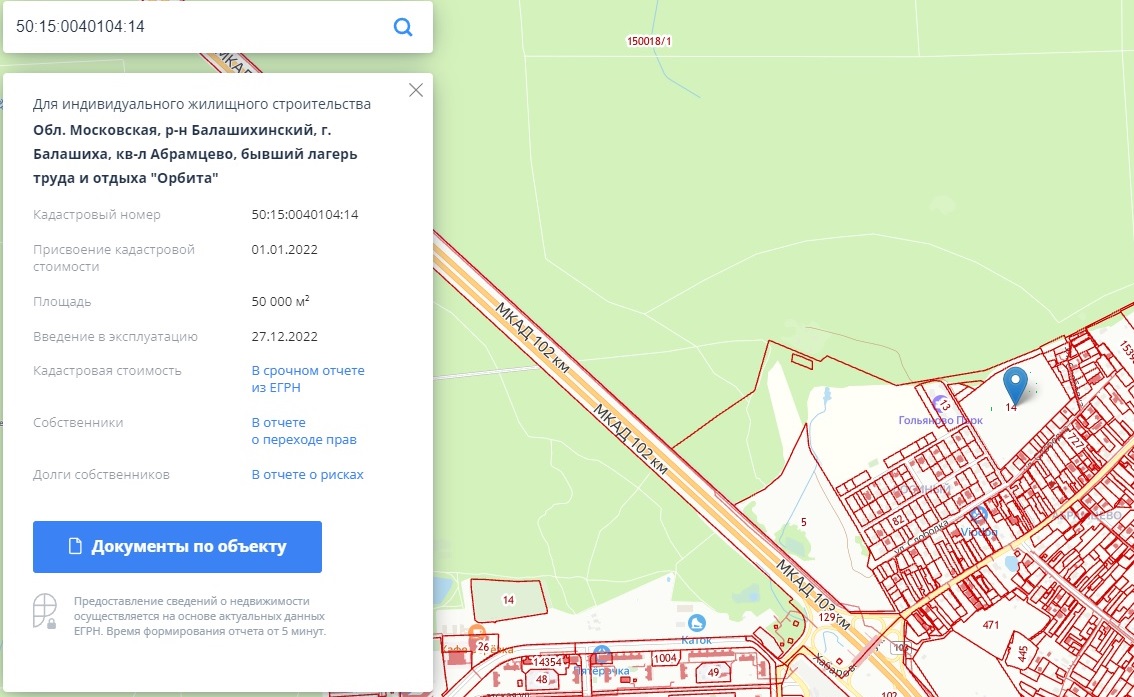This screenshot has height=697, width=1134.
Task: Open Документы по объекту button
Action: point(177,547)
